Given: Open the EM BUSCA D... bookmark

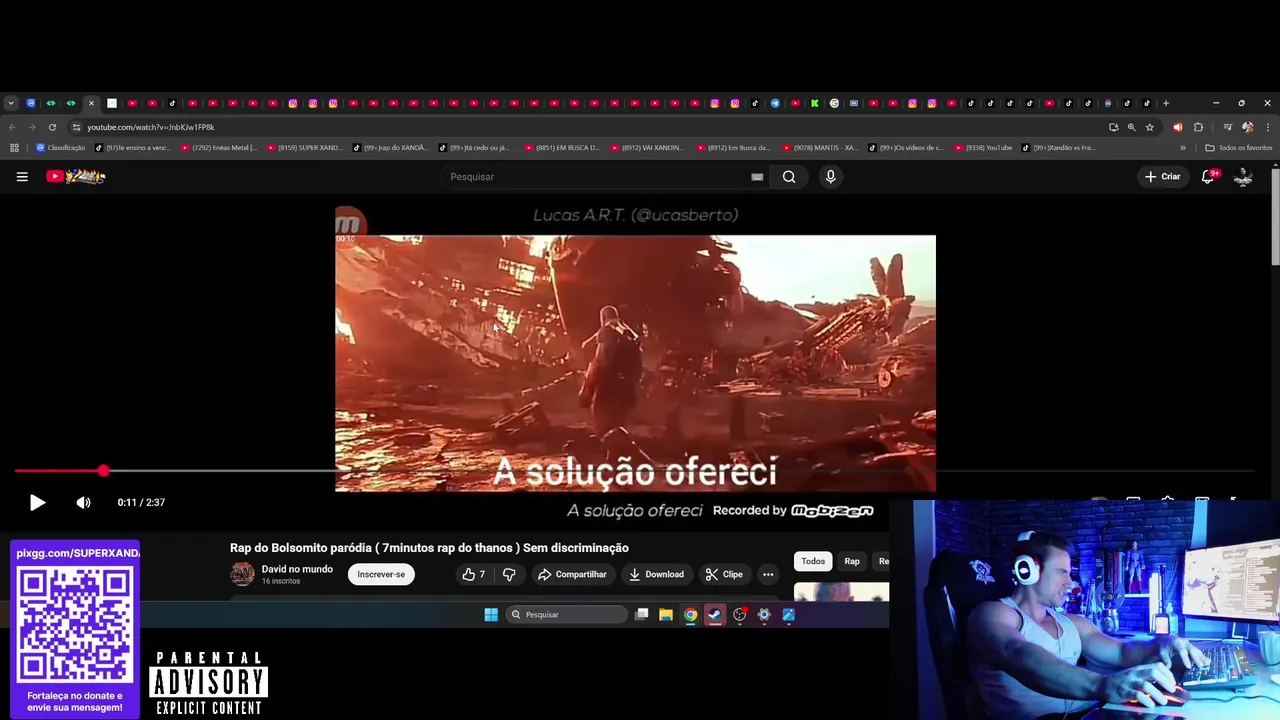Looking at the screenshot, I should click(562, 148).
